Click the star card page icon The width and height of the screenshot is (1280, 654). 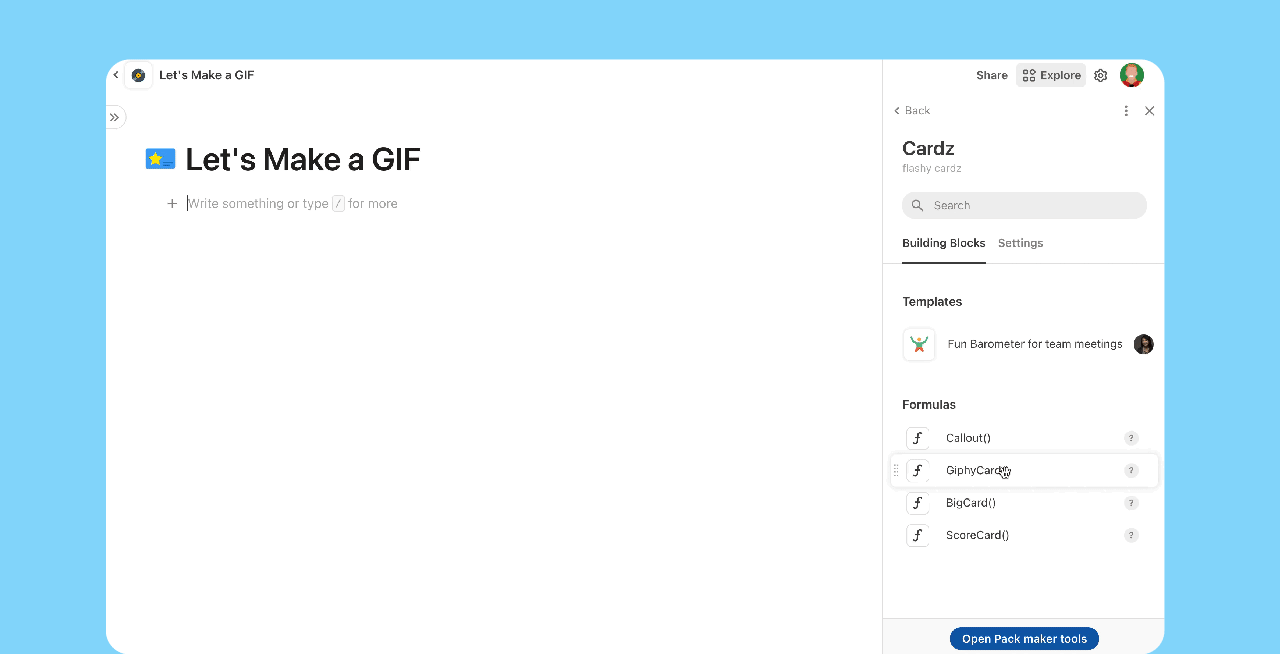tap(160, 159)
